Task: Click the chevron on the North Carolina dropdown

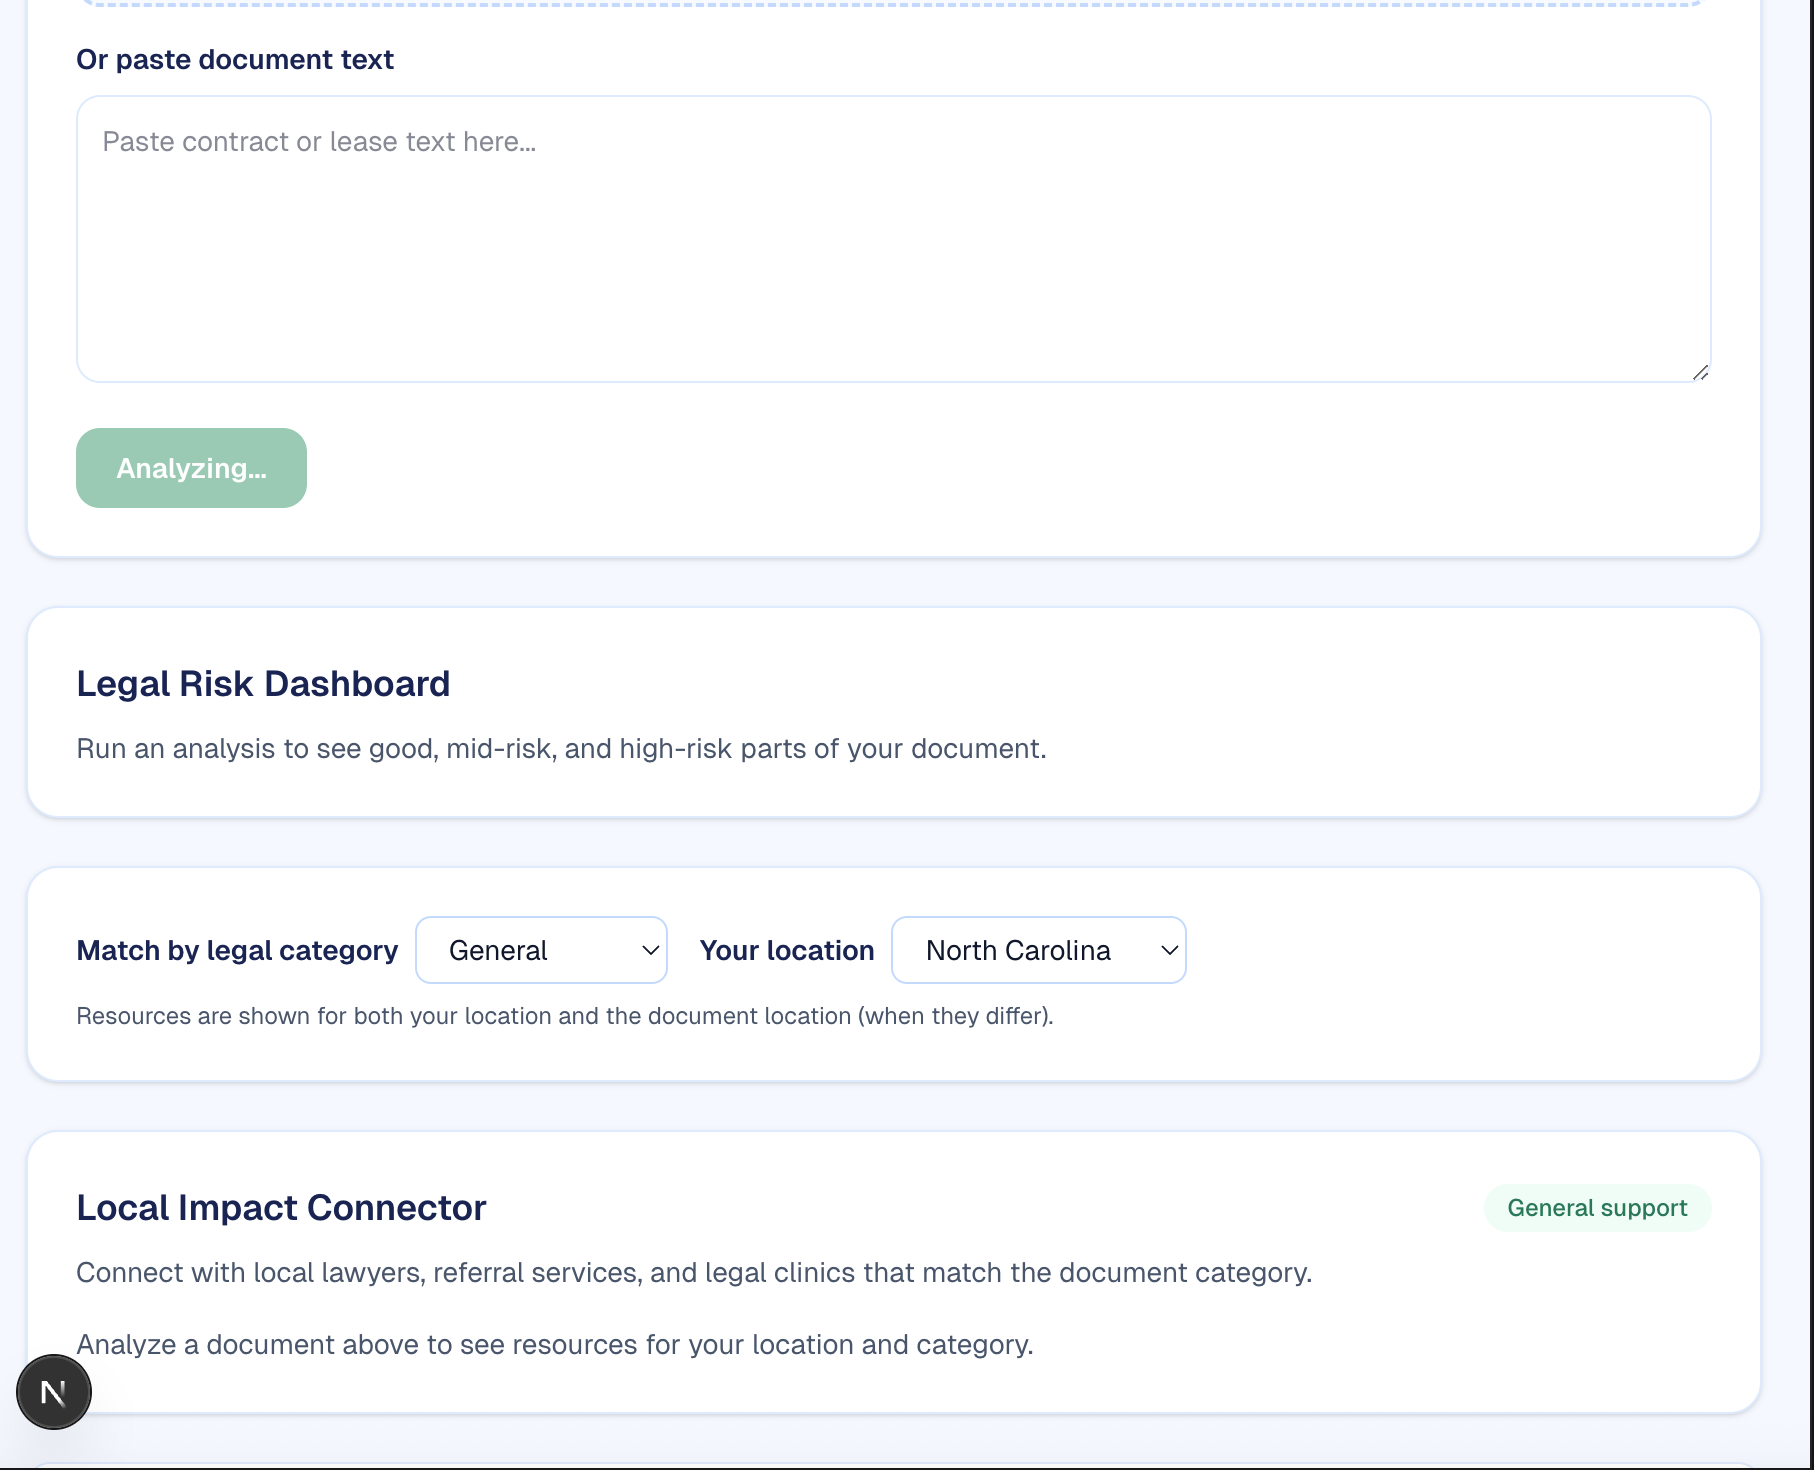Action: [1169, 950]
